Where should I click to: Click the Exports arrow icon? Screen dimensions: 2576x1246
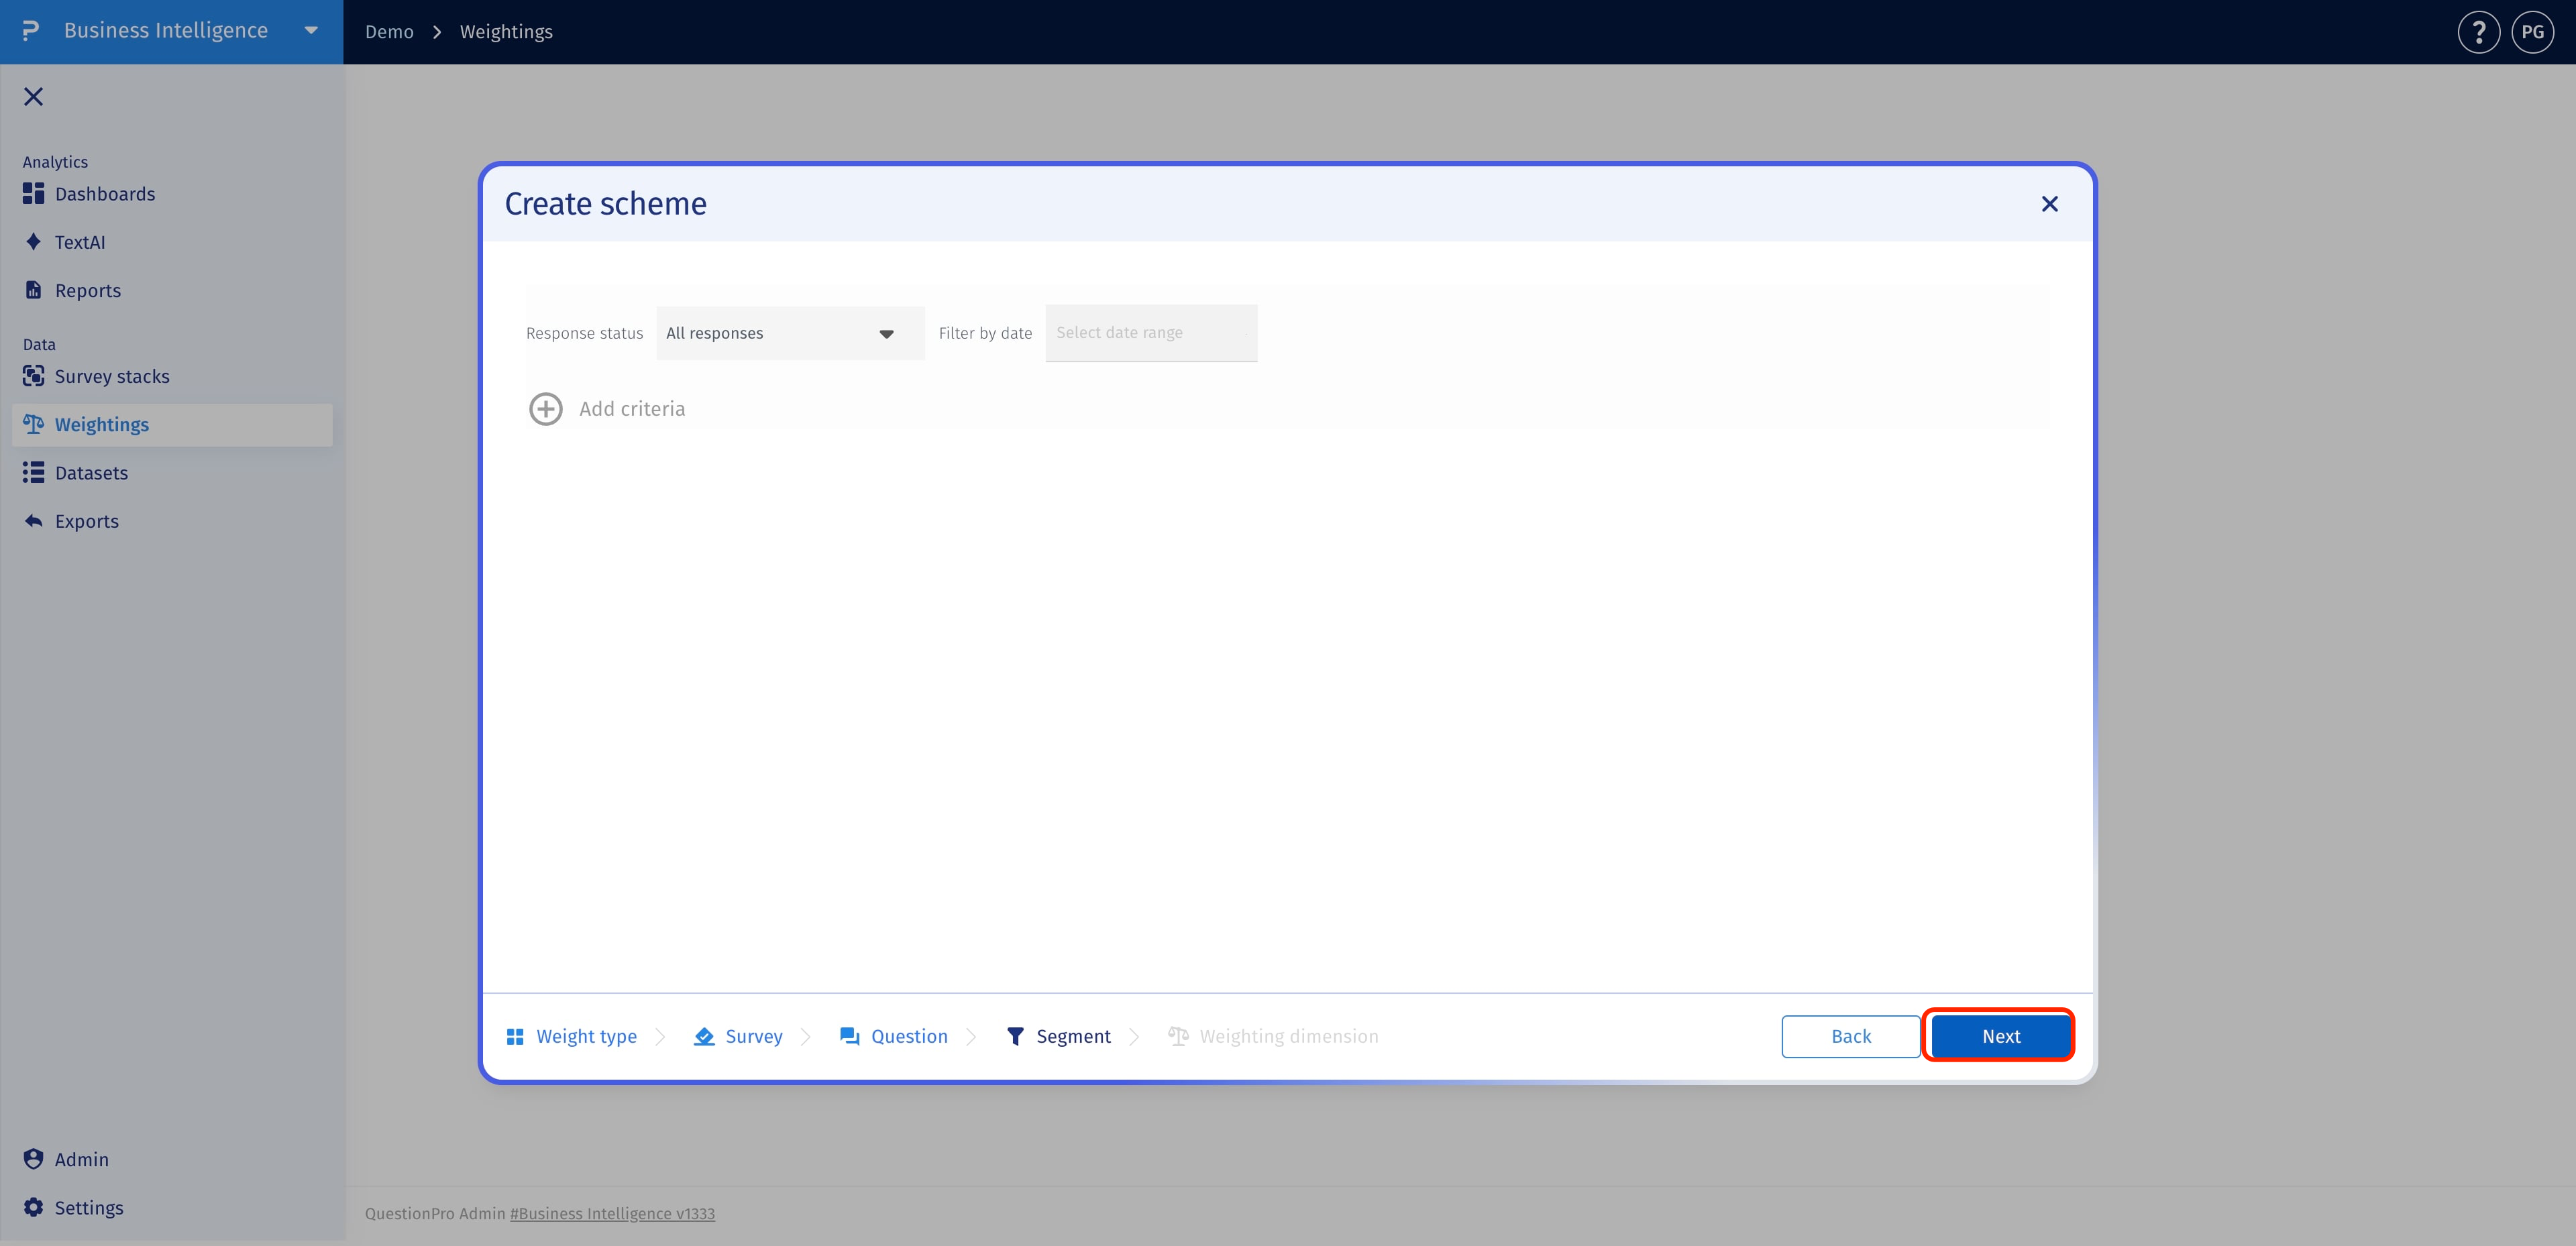(34, 521)
